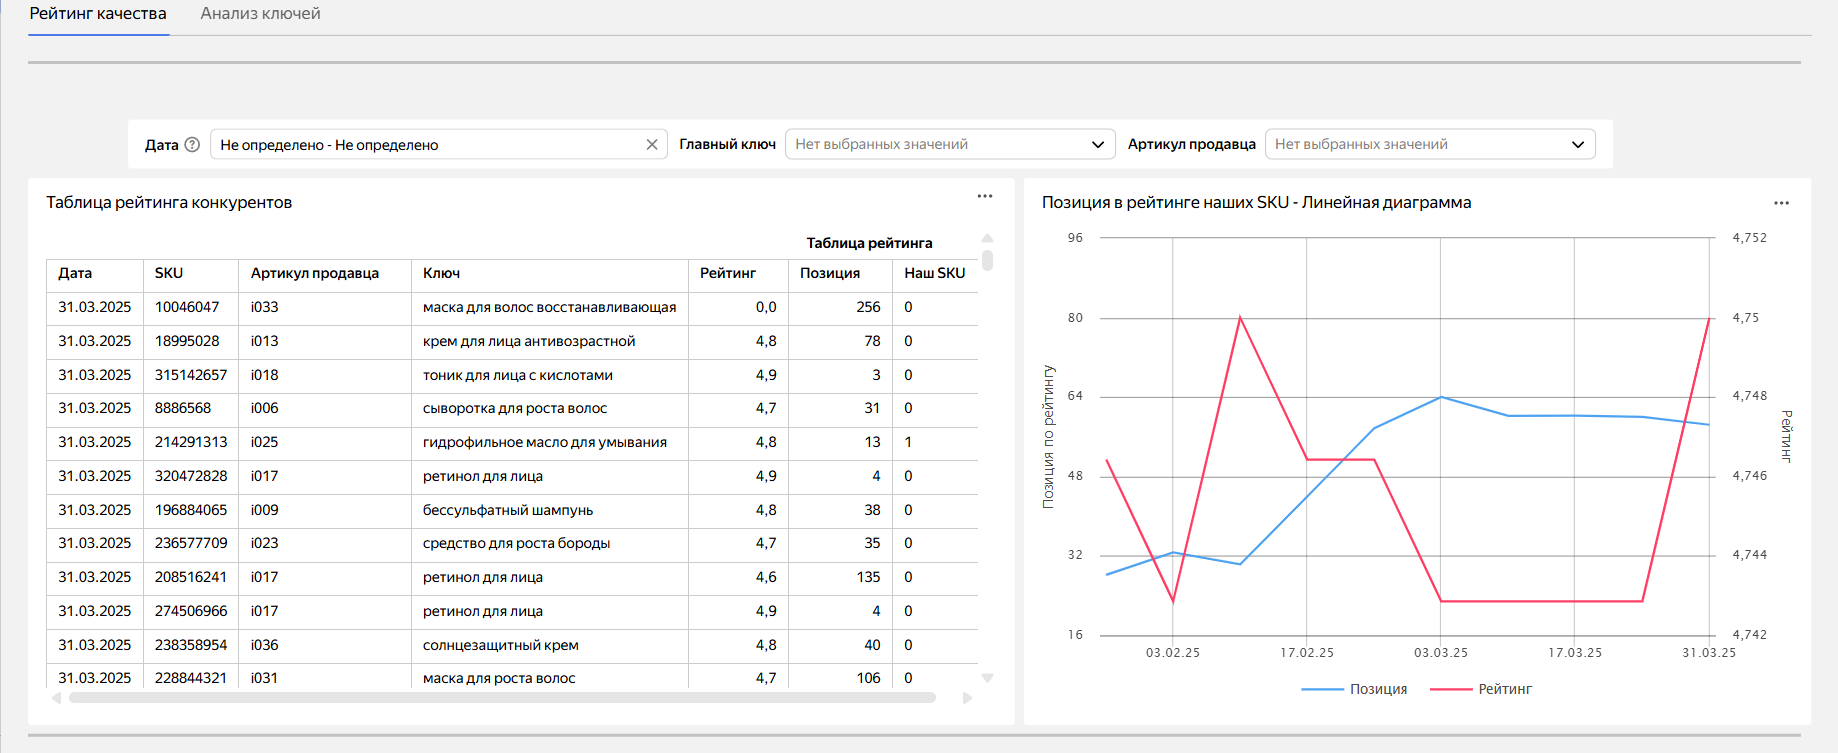Image resolution: width=1838 pixels, height=753 pixels.
Task: Sort table by Позиция column header
Action: tap(830, 273)
